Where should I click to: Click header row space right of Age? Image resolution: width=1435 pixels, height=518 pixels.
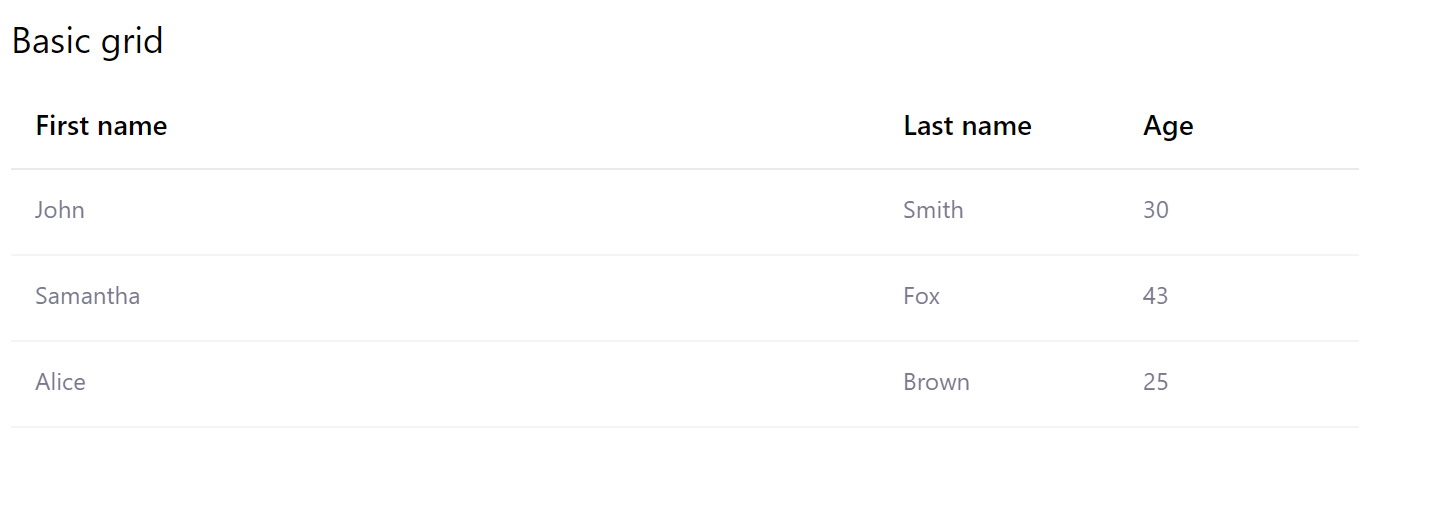coord(1280,126)
